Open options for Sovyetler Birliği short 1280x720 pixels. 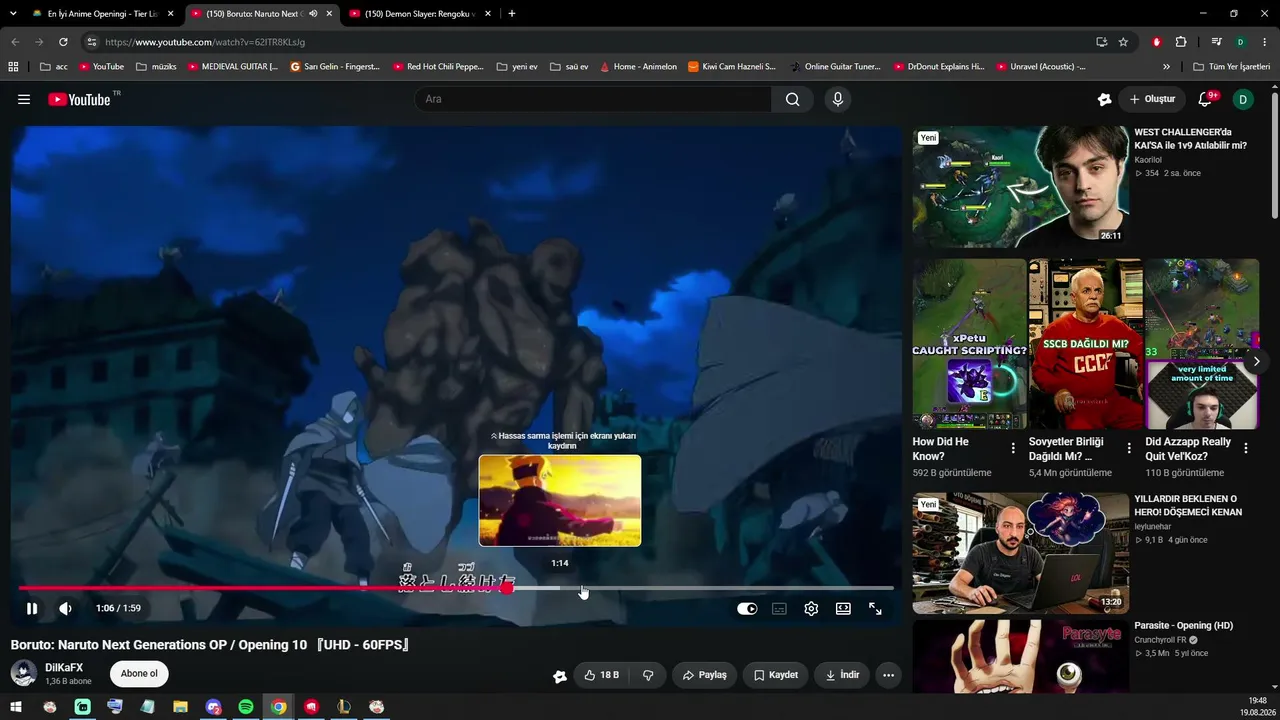point(1129,448)
